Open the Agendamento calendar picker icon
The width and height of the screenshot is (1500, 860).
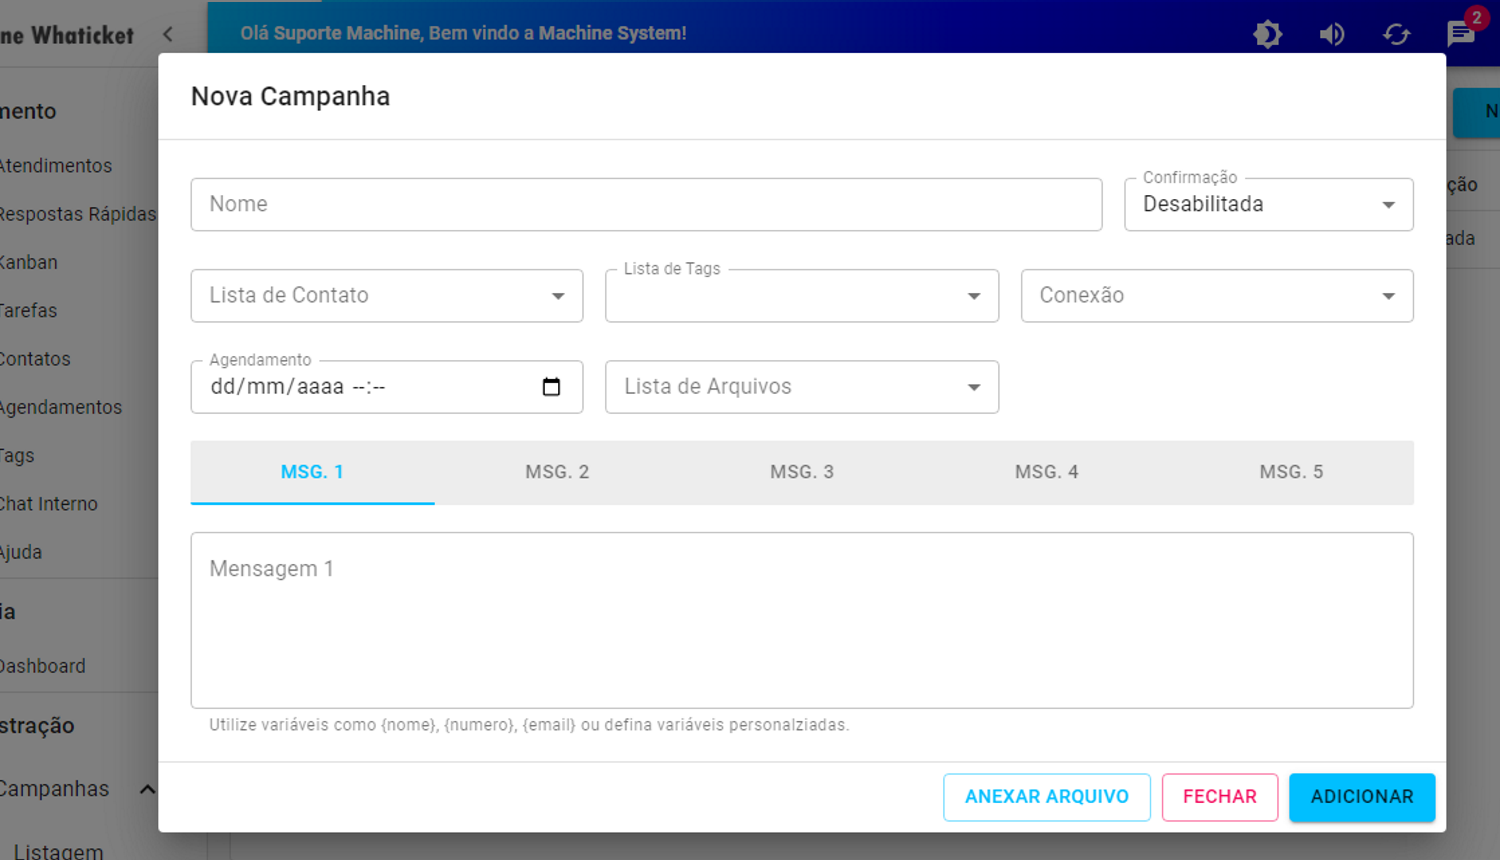551,387
